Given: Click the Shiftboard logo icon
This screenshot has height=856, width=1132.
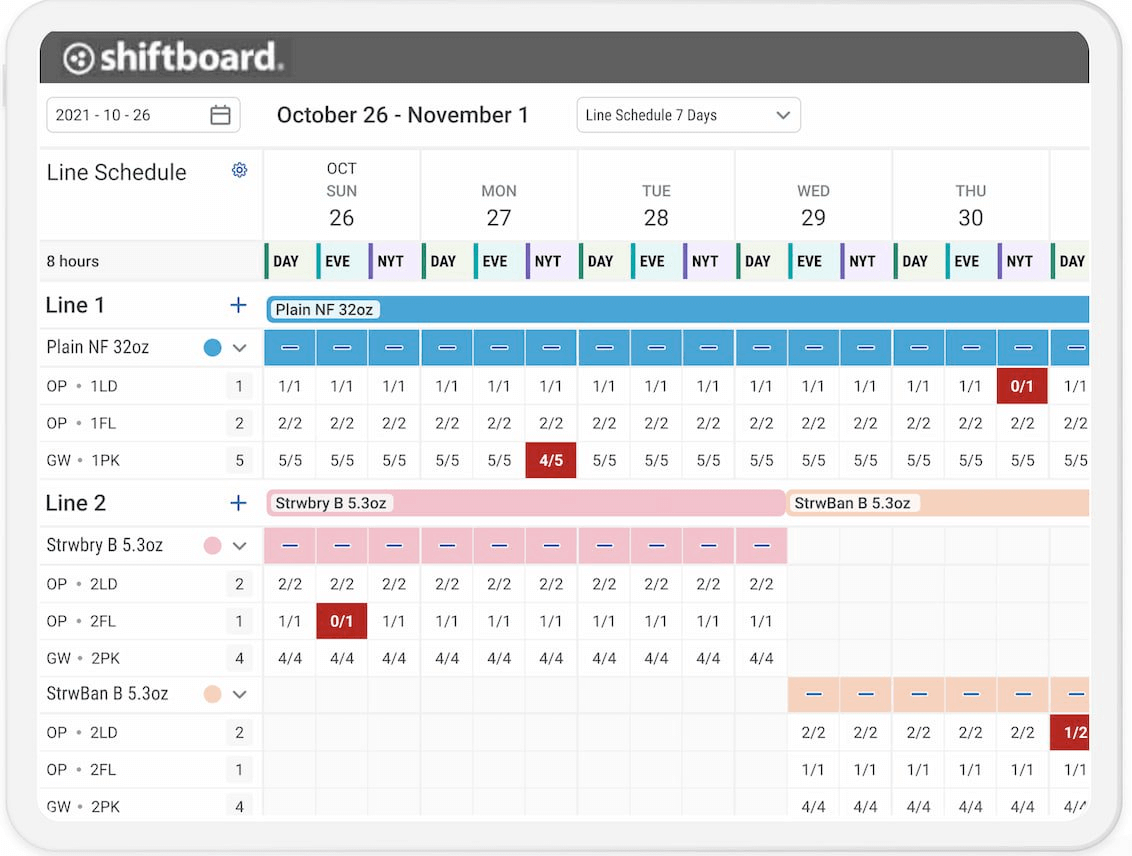Looking at the screenshot, I should [x=77, y=57].
